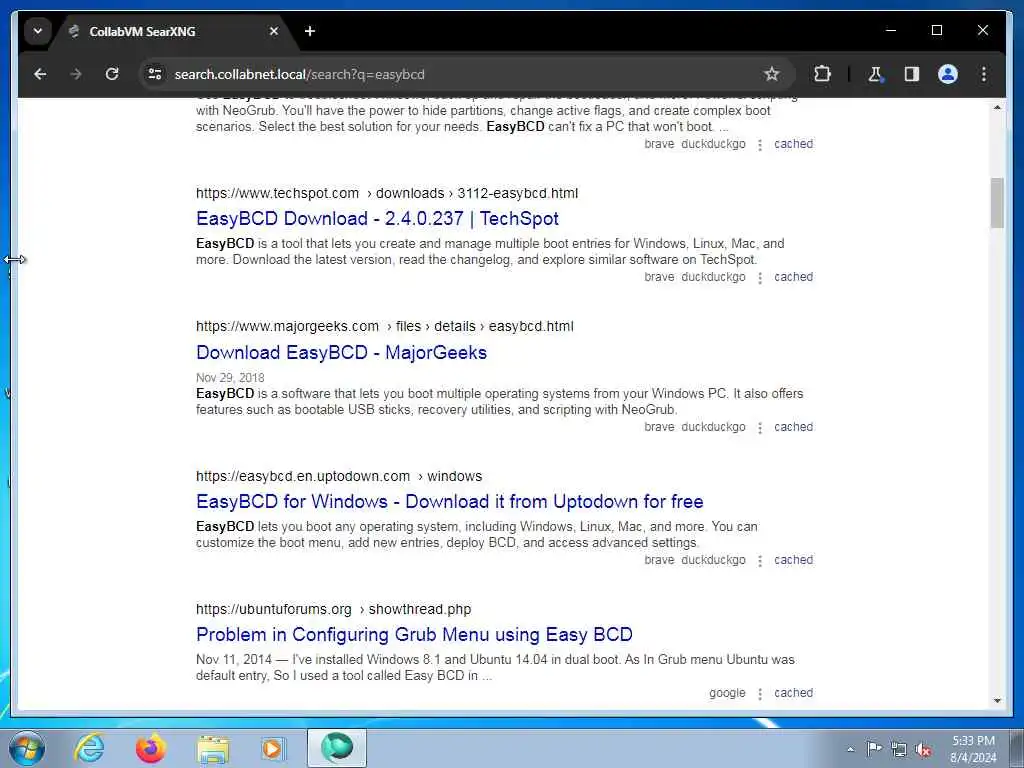The image size is (1024, 768).
Task: Open cached link for MajorGeeks result
Action: click(793, 427)
